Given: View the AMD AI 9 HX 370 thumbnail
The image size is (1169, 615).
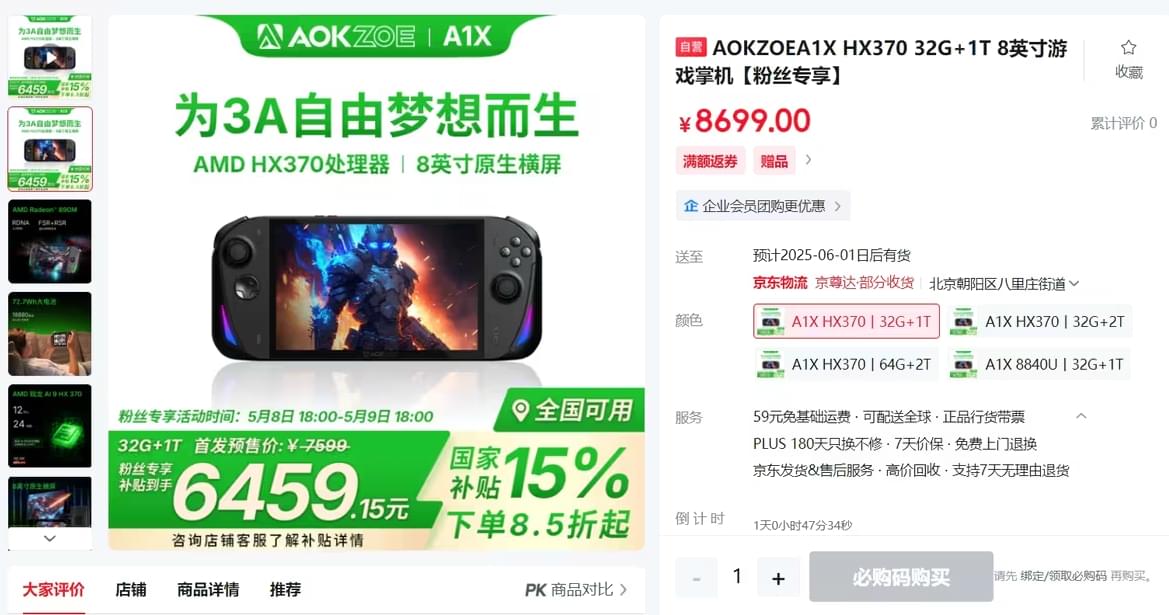Looking at the screenshot, I should click(50, 426).
